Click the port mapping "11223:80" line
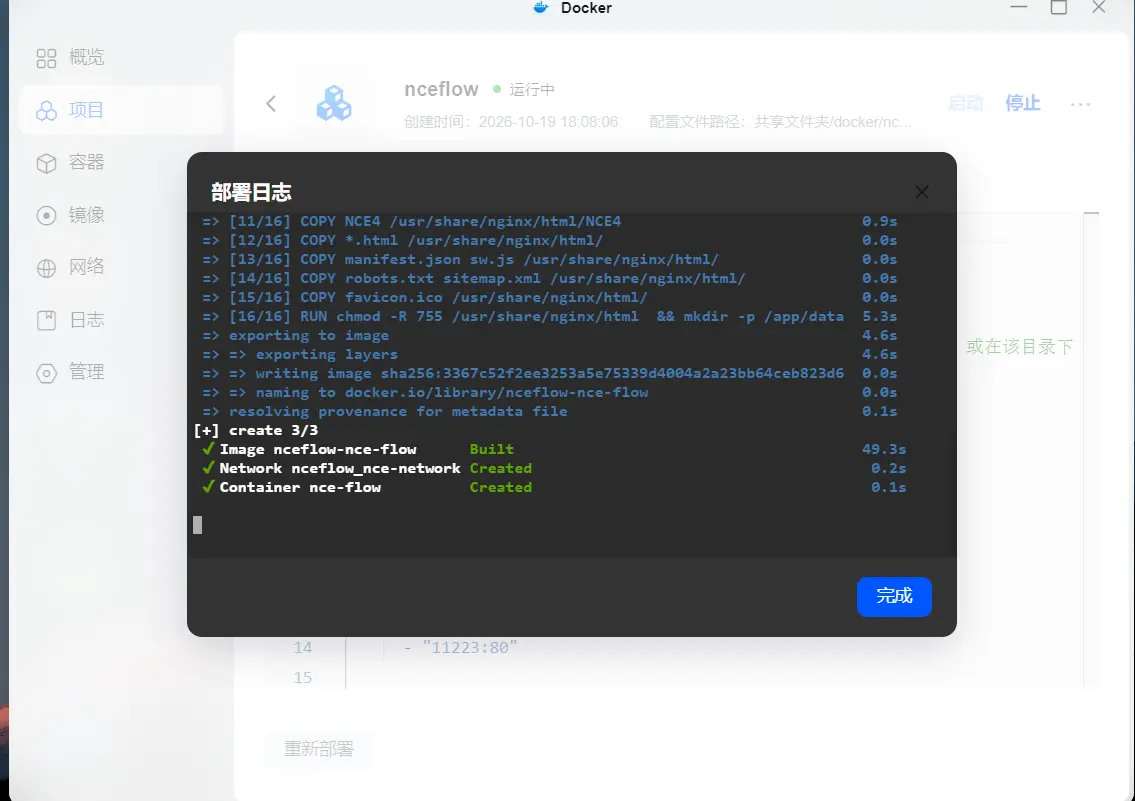 click(x=460, y=648)
